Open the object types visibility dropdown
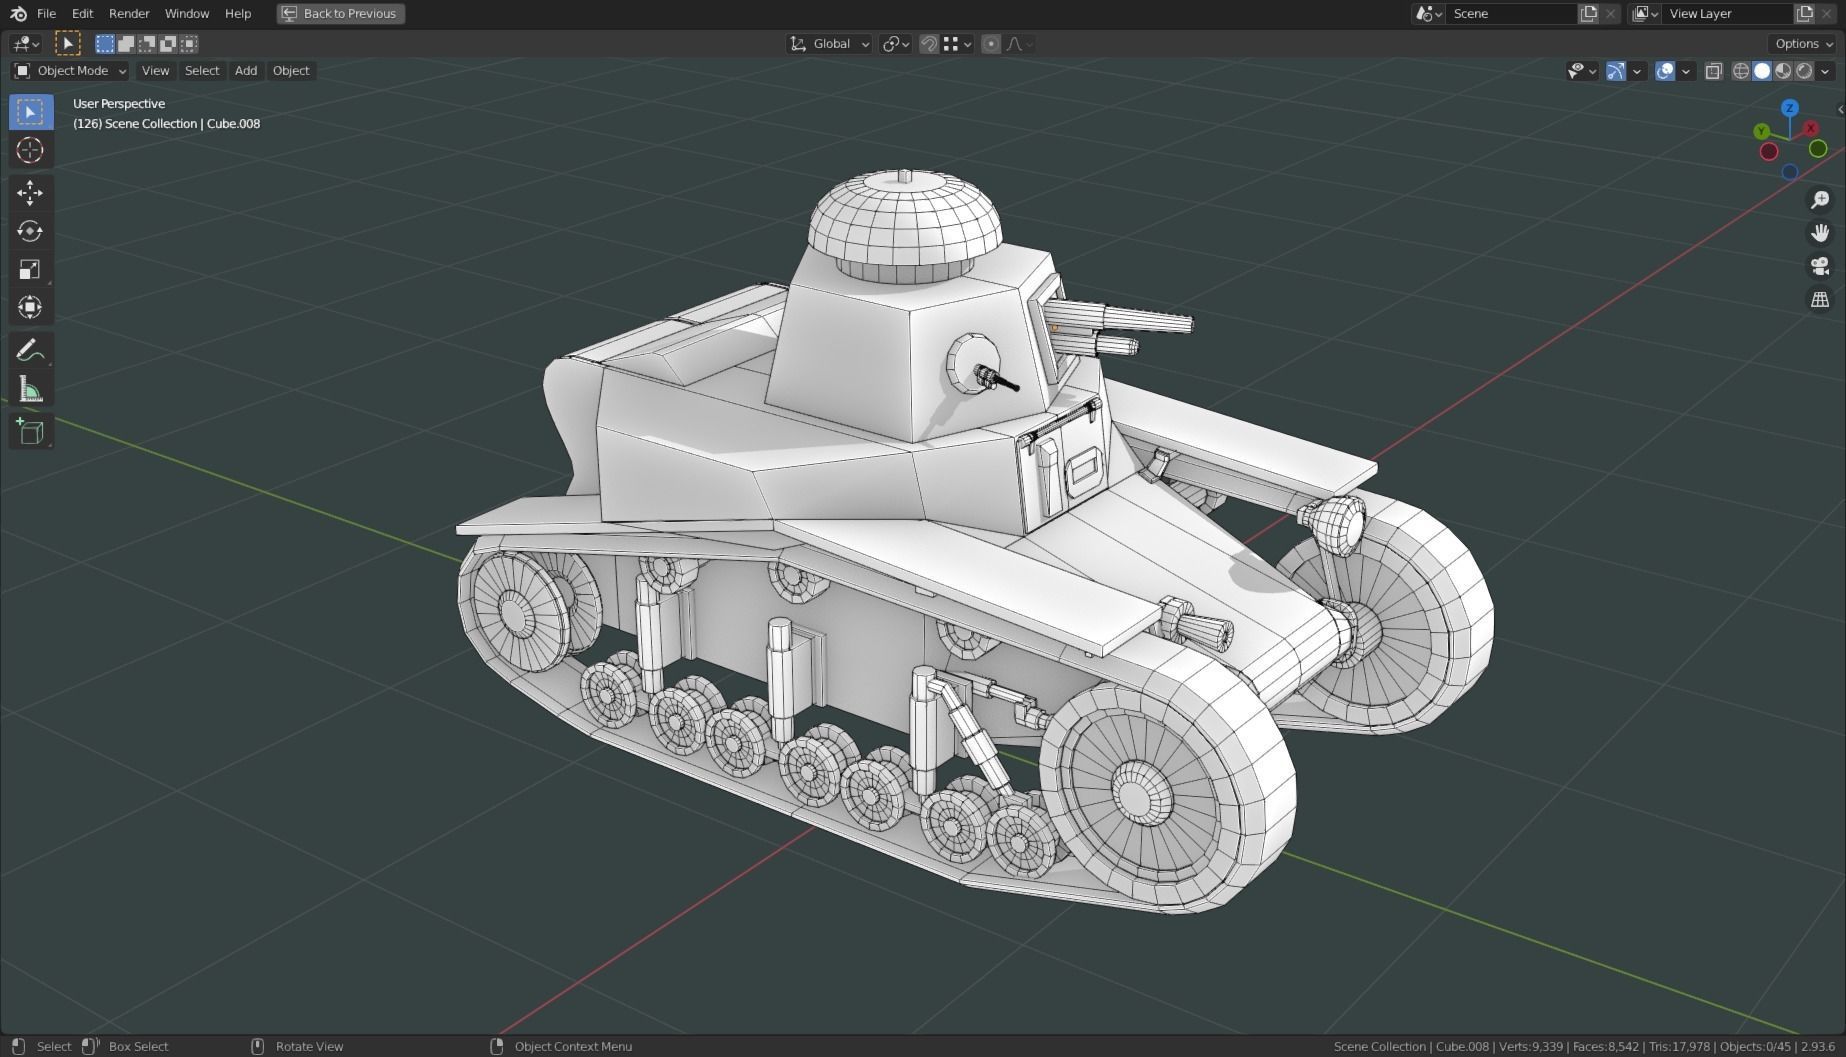 [1582, 71]
